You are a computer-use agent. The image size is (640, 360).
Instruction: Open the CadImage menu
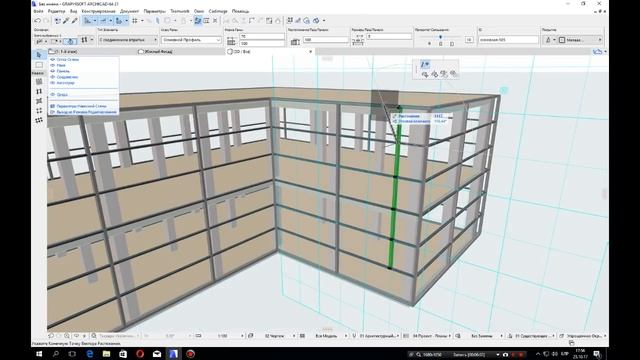click(218, 11)
